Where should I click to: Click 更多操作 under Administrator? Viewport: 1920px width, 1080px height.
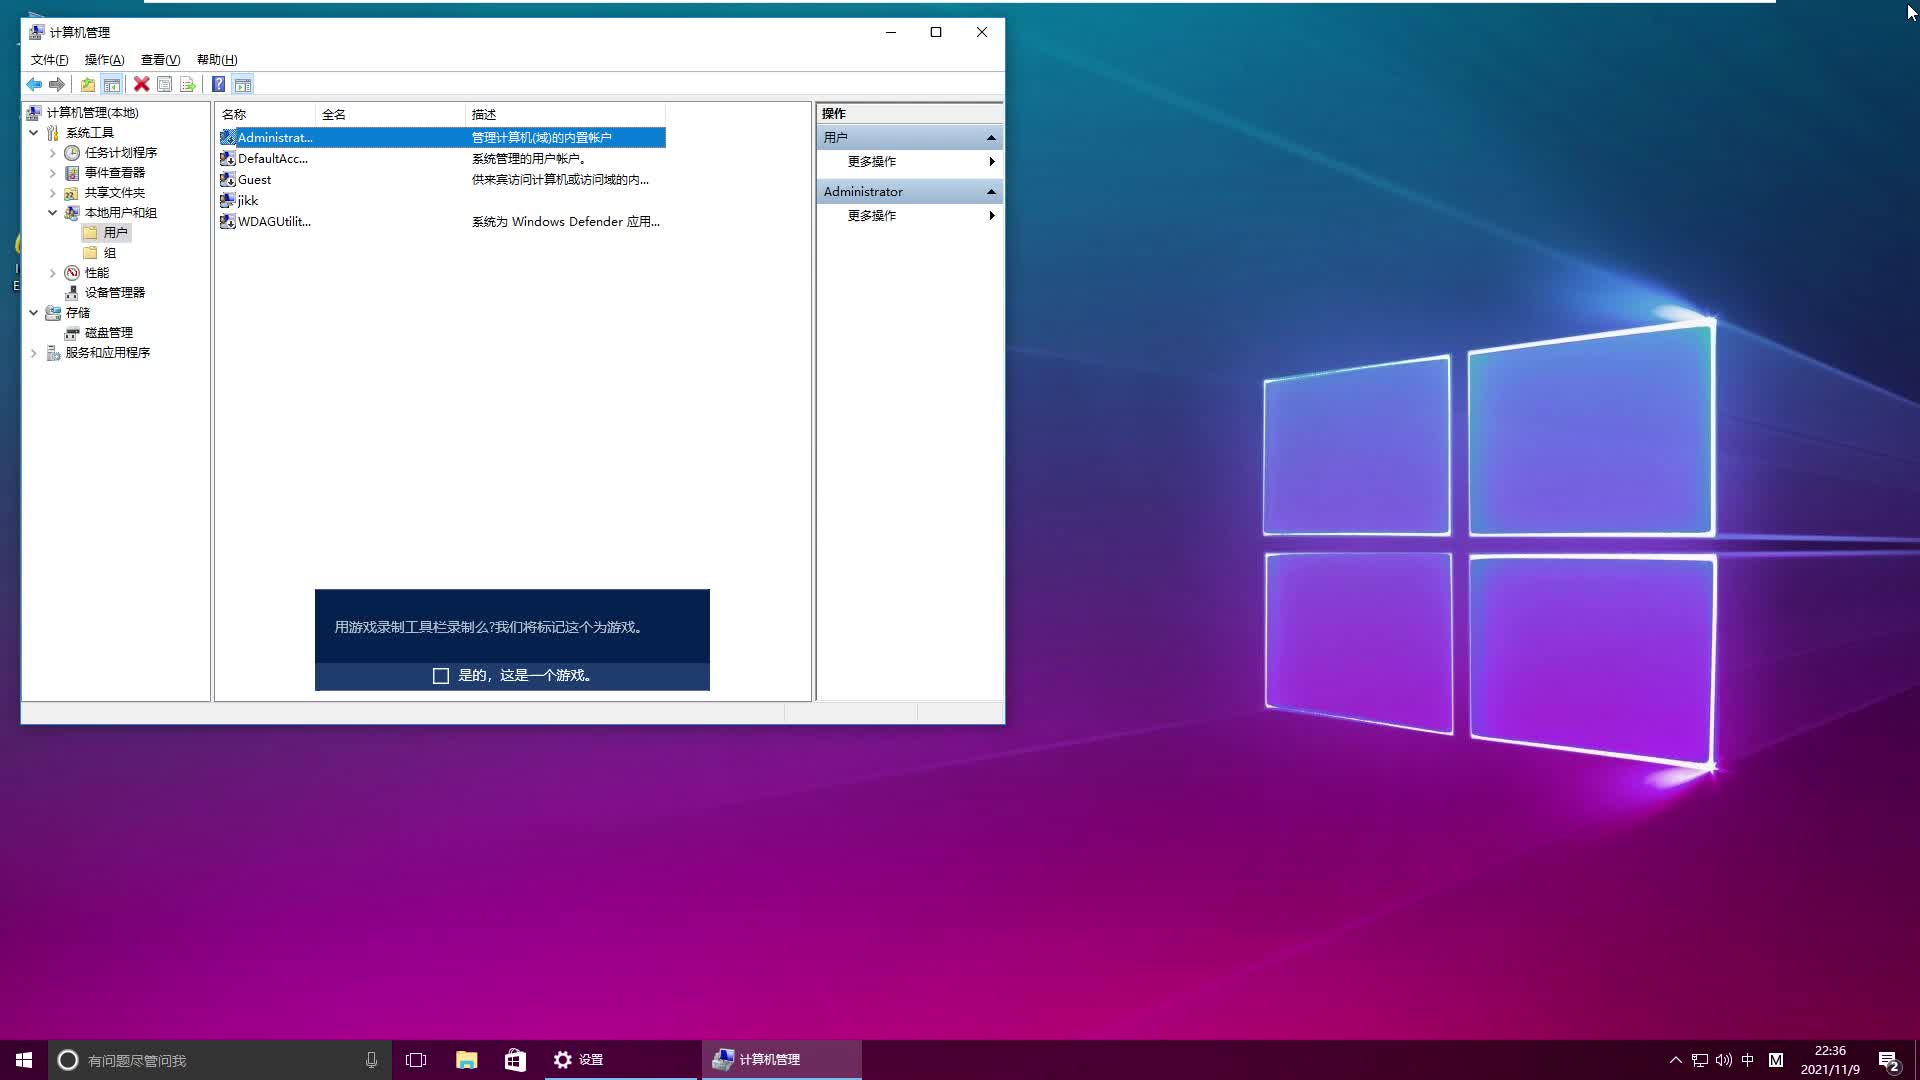871,215
